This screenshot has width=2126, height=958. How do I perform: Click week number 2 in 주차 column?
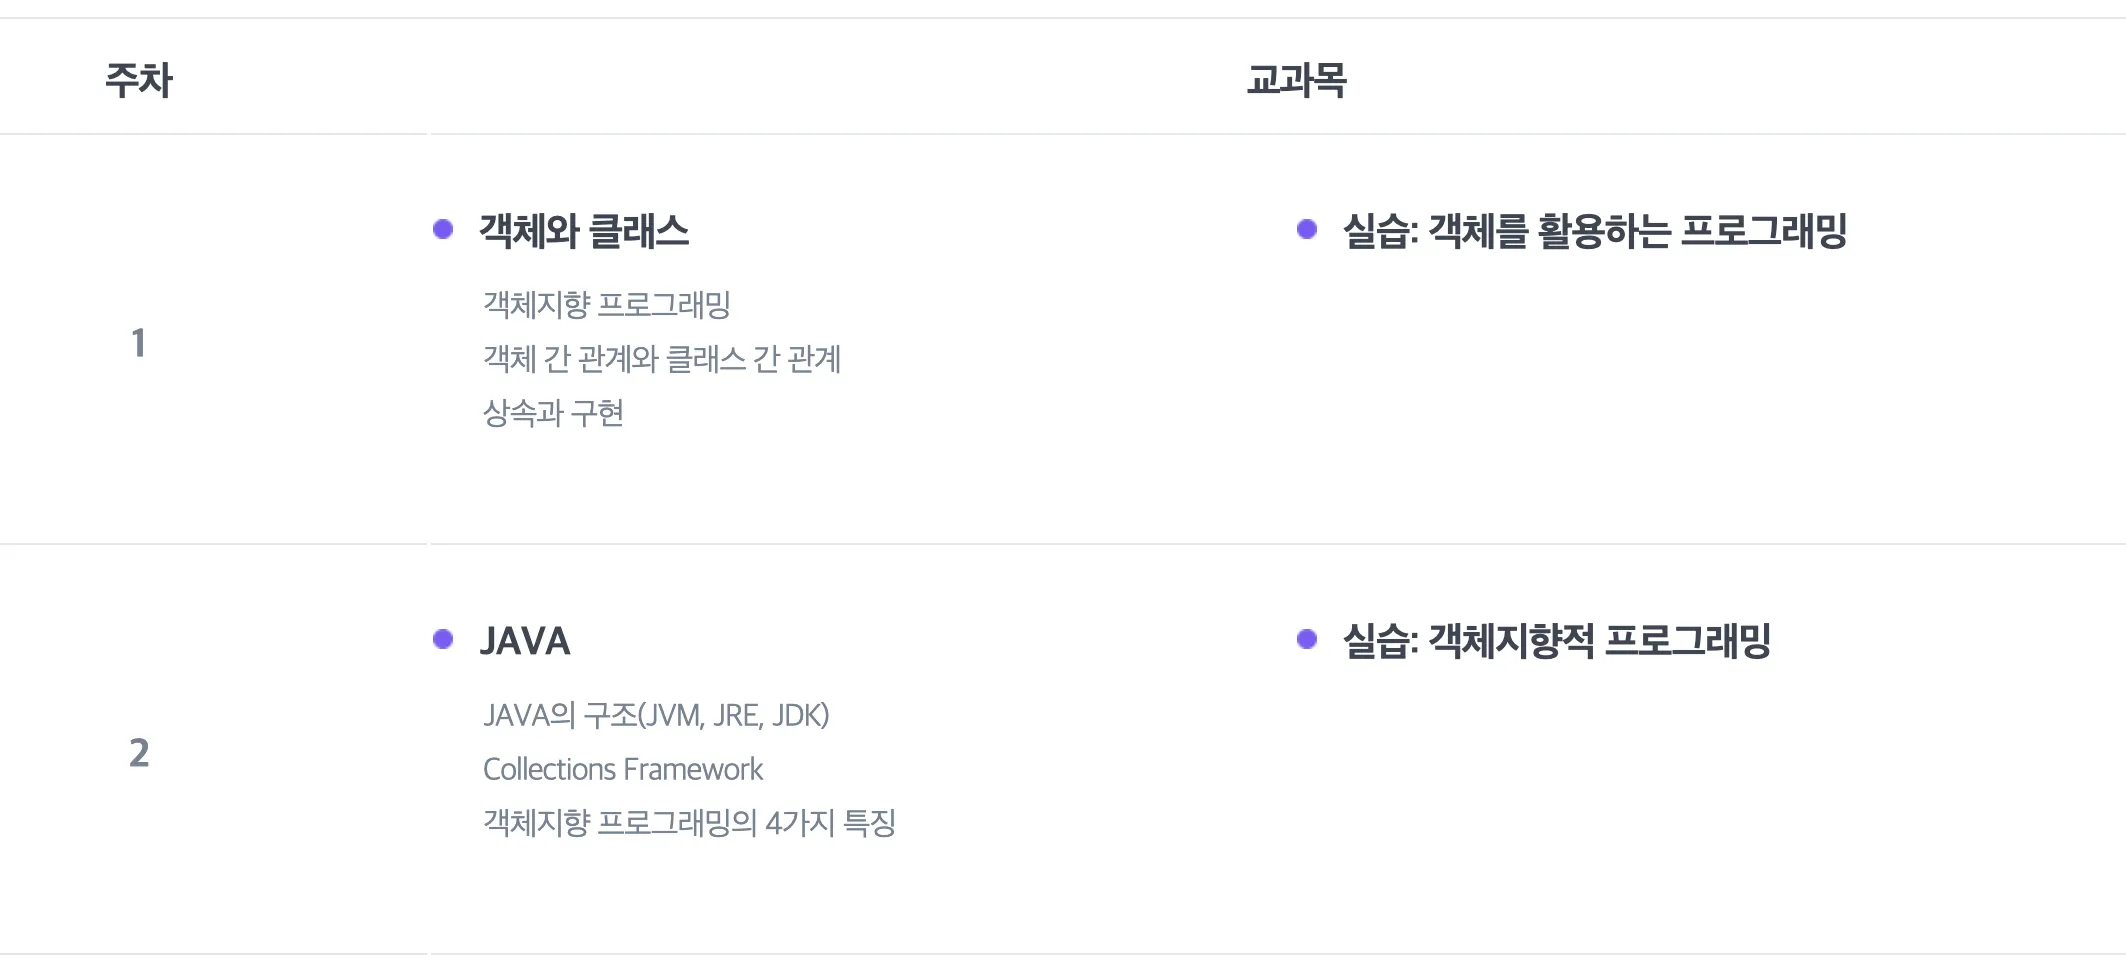[x=139, y=753]
